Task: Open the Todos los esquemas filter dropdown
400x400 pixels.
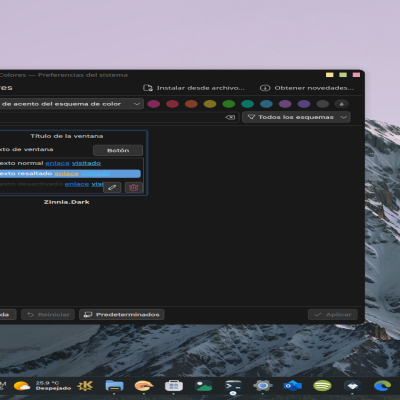Action: coord(296,117)
